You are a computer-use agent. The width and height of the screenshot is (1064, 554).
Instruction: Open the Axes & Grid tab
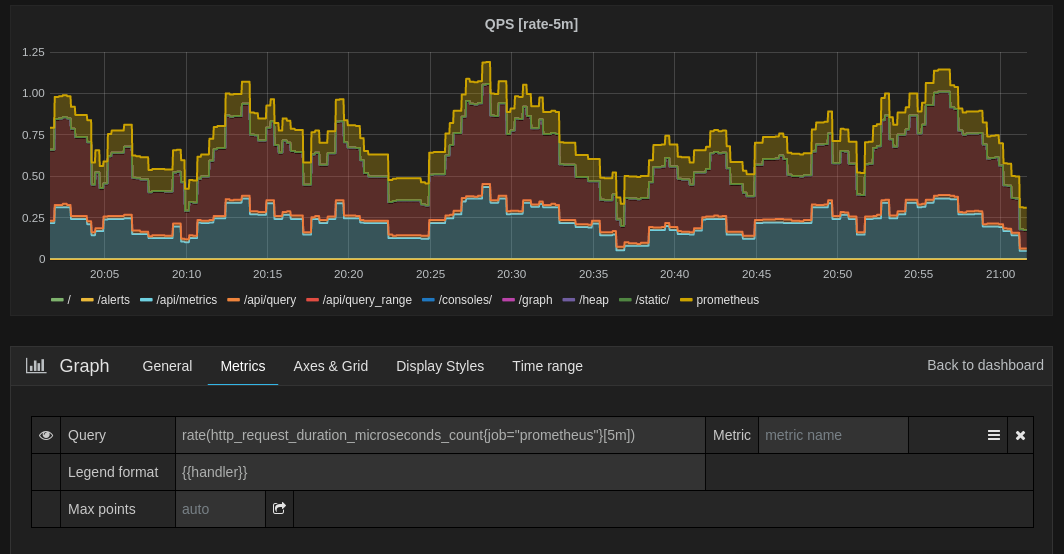330,366
